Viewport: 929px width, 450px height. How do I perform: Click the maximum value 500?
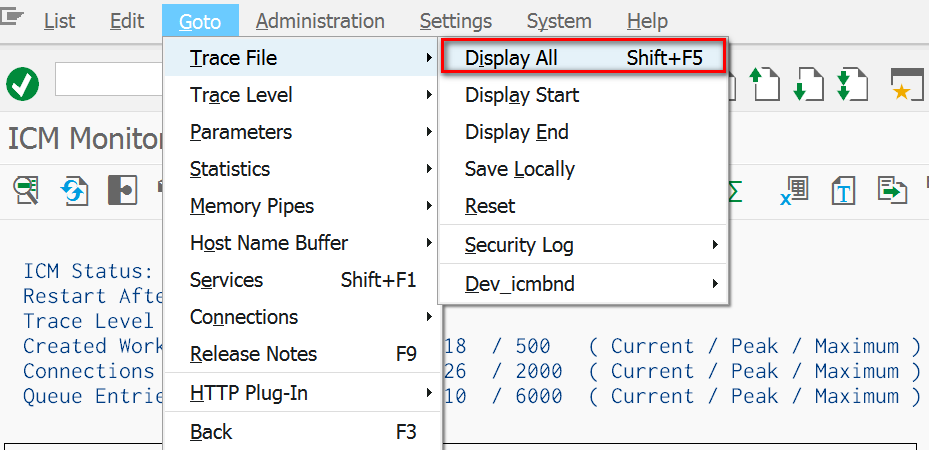click(533, 346)
